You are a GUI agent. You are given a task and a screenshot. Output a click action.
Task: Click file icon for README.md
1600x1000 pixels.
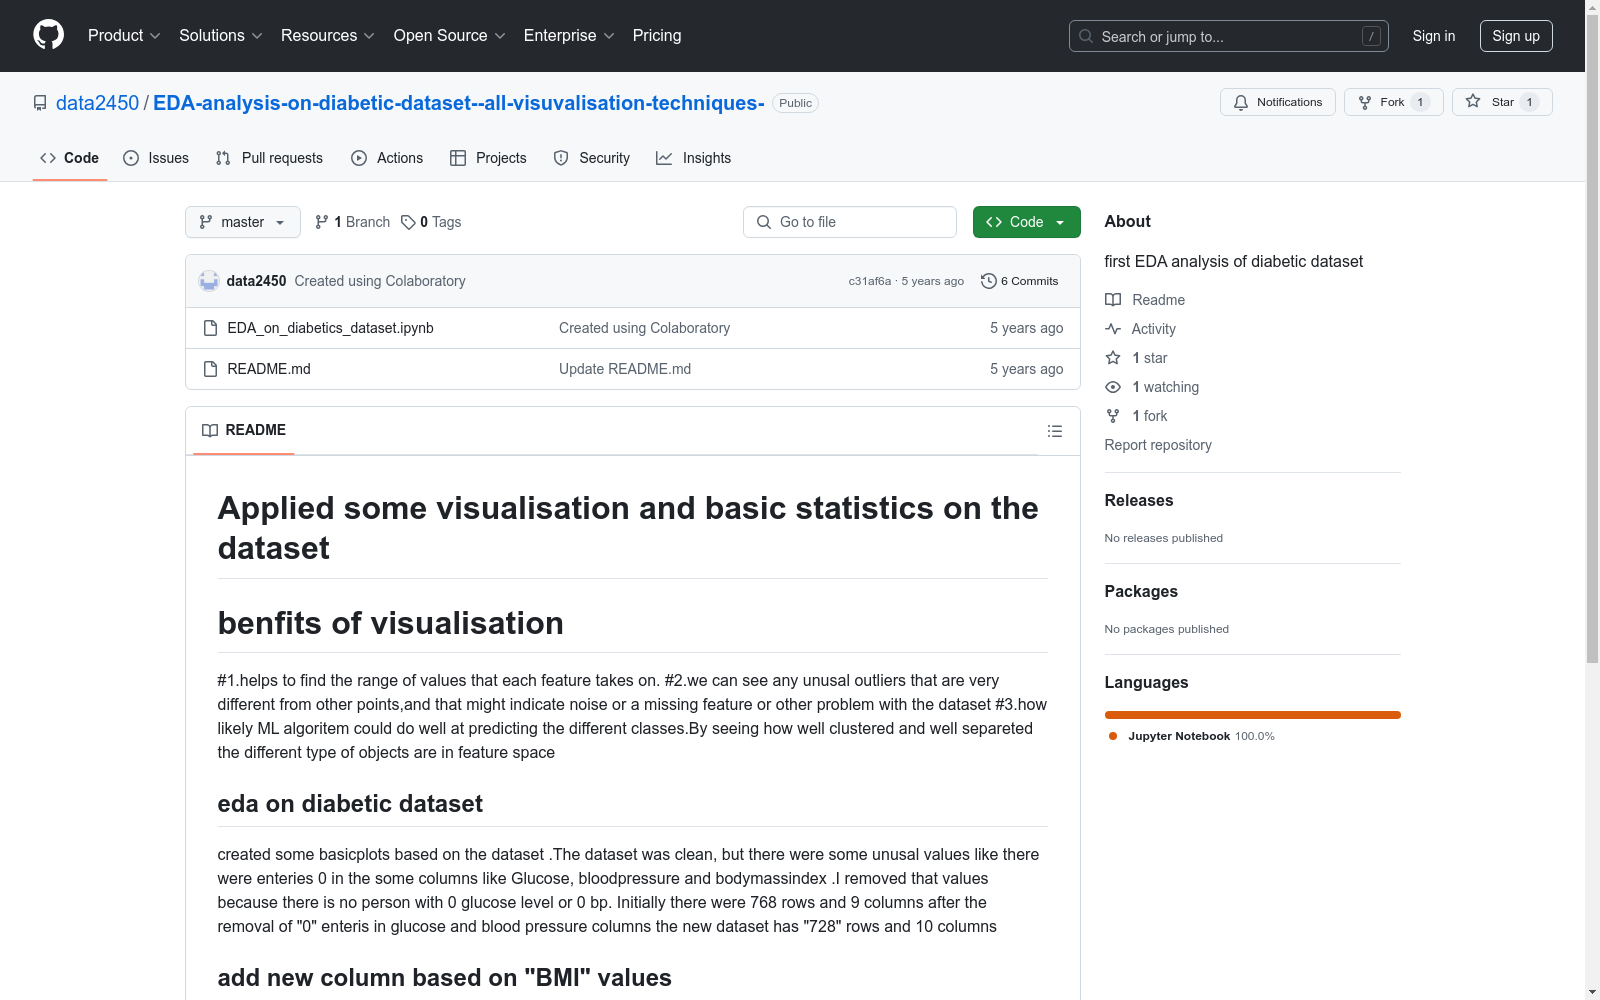point(210,369)
